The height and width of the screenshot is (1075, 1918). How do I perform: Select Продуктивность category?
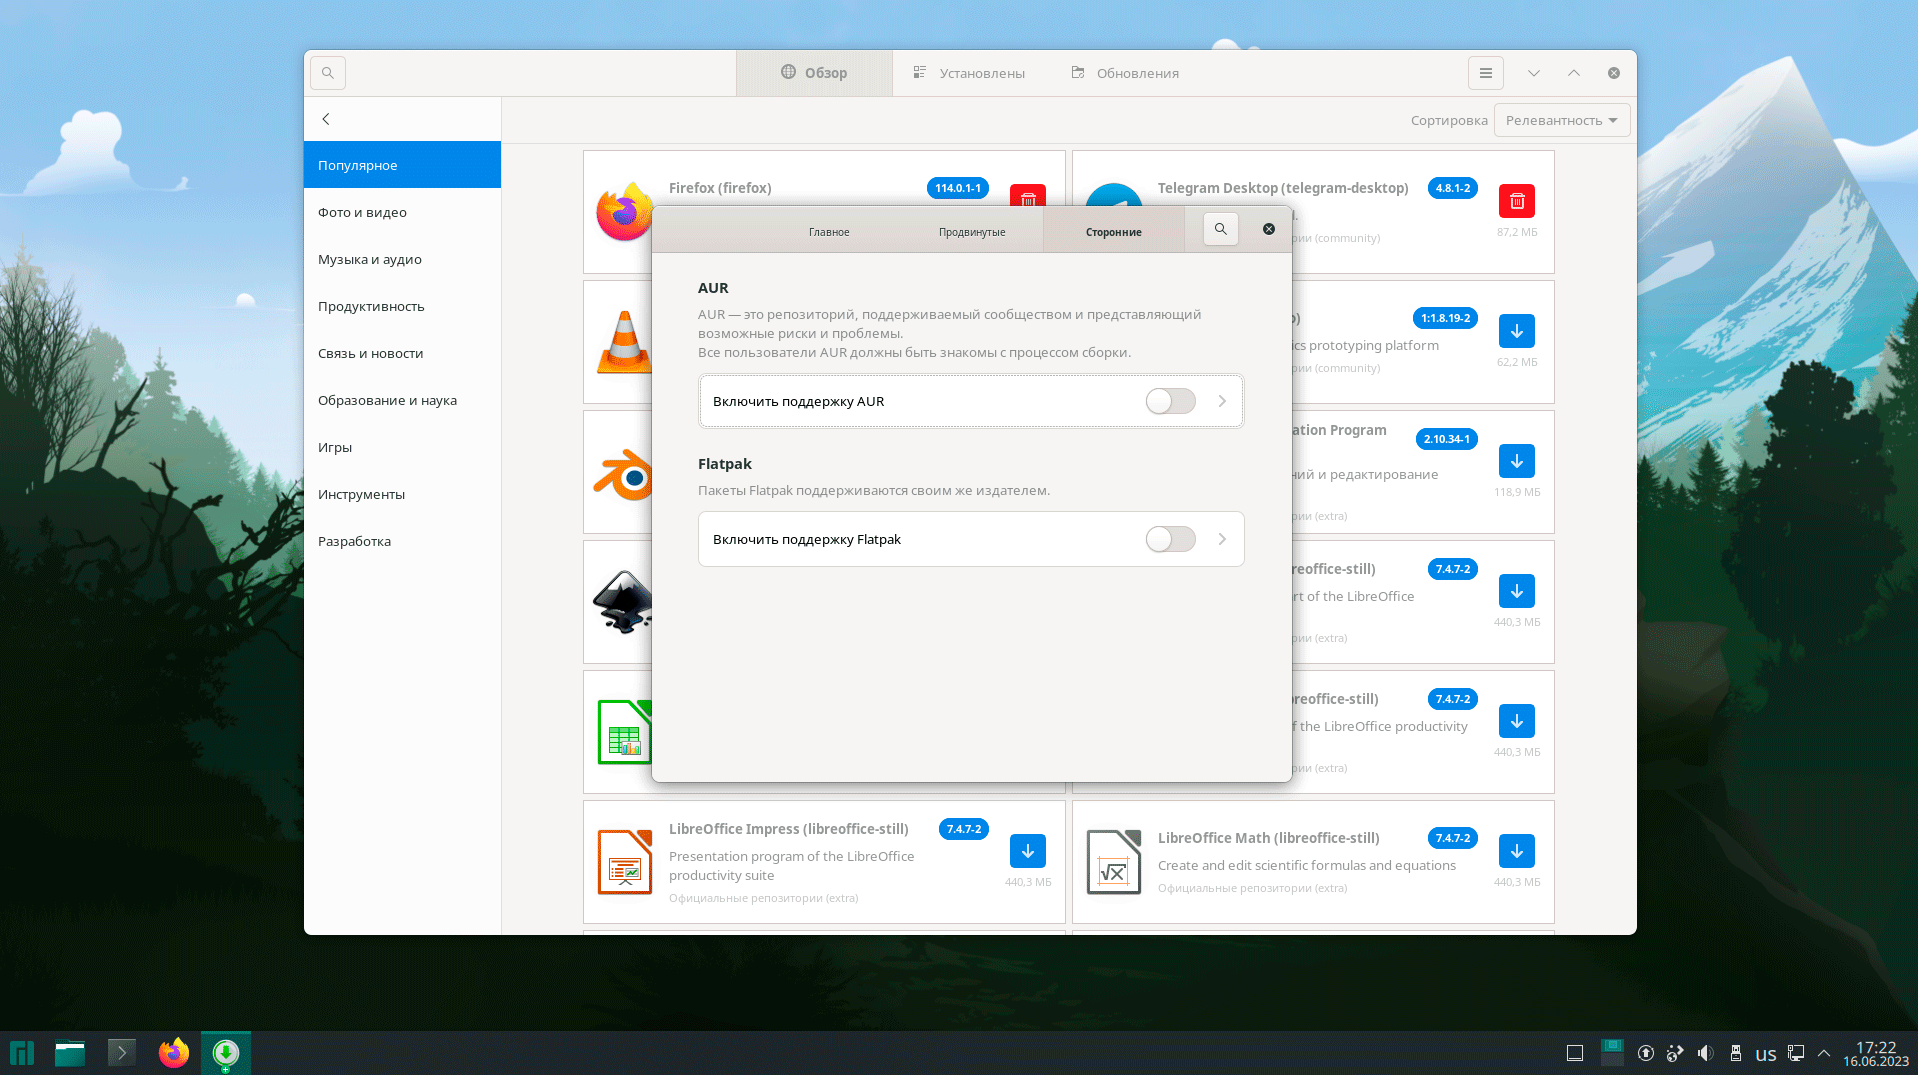click(x=402, y=306)
